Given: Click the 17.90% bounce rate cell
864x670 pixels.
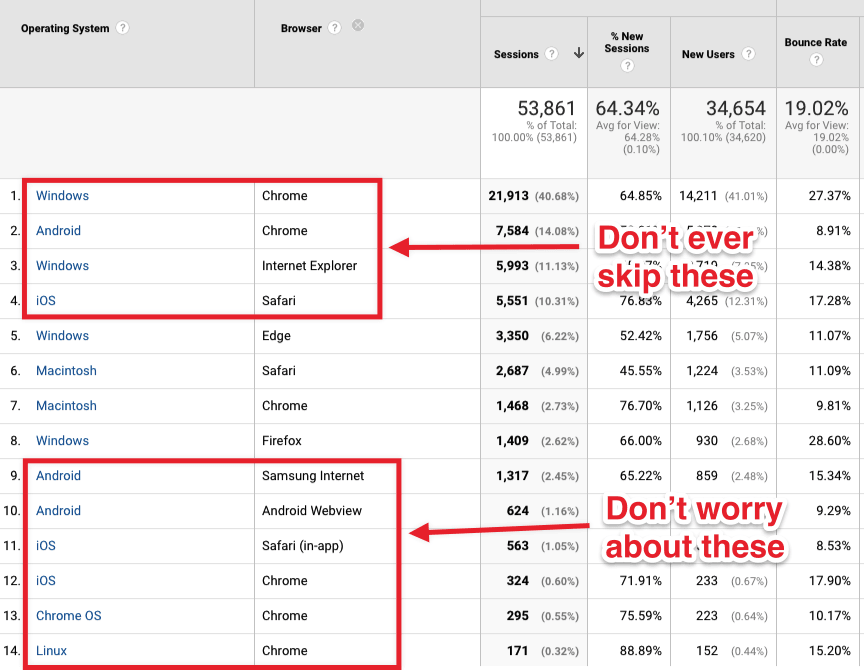Looking at the screenshot, I should pos(830,581).
